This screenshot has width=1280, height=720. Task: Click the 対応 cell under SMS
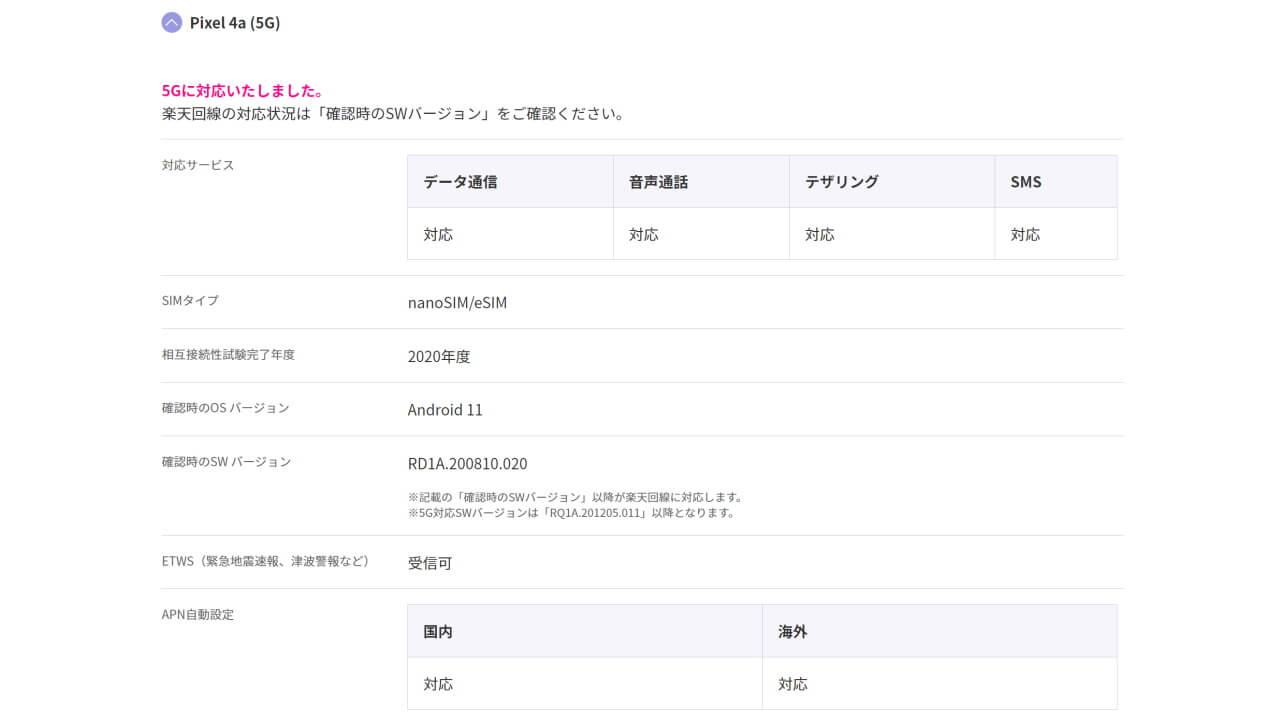coord(1025,235)
